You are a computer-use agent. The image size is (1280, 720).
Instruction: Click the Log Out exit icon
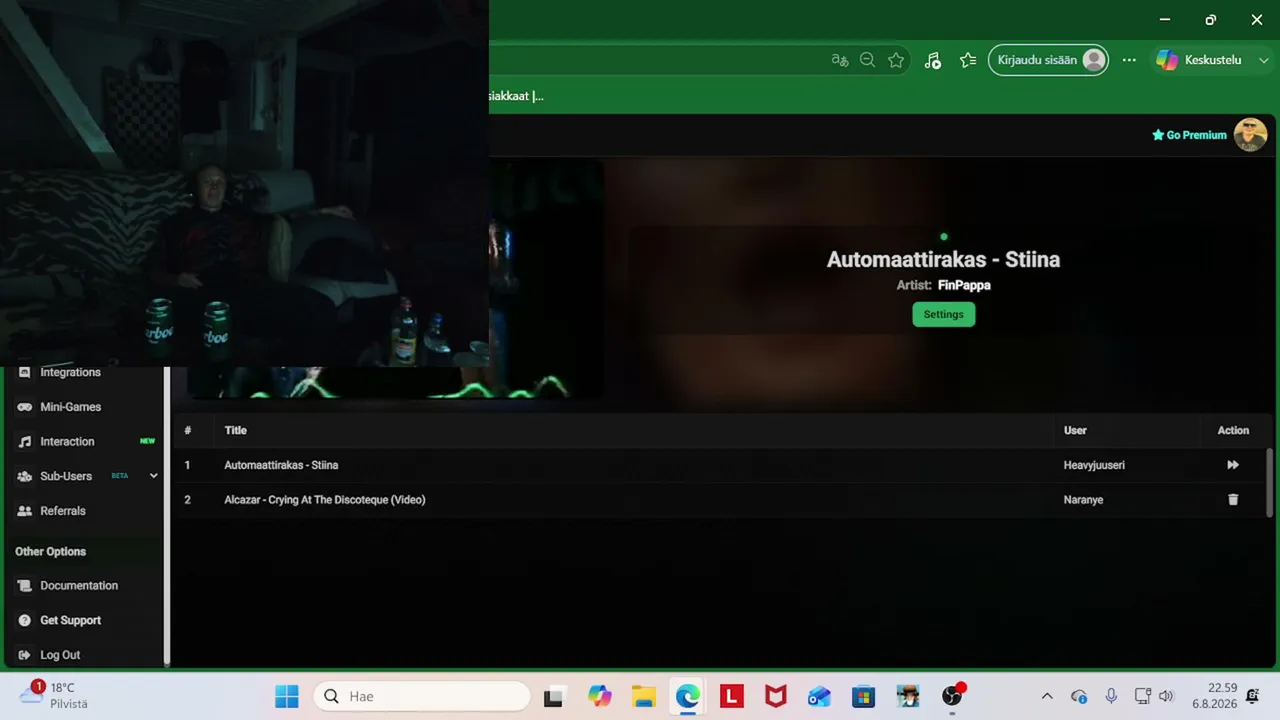click(25, 655)
